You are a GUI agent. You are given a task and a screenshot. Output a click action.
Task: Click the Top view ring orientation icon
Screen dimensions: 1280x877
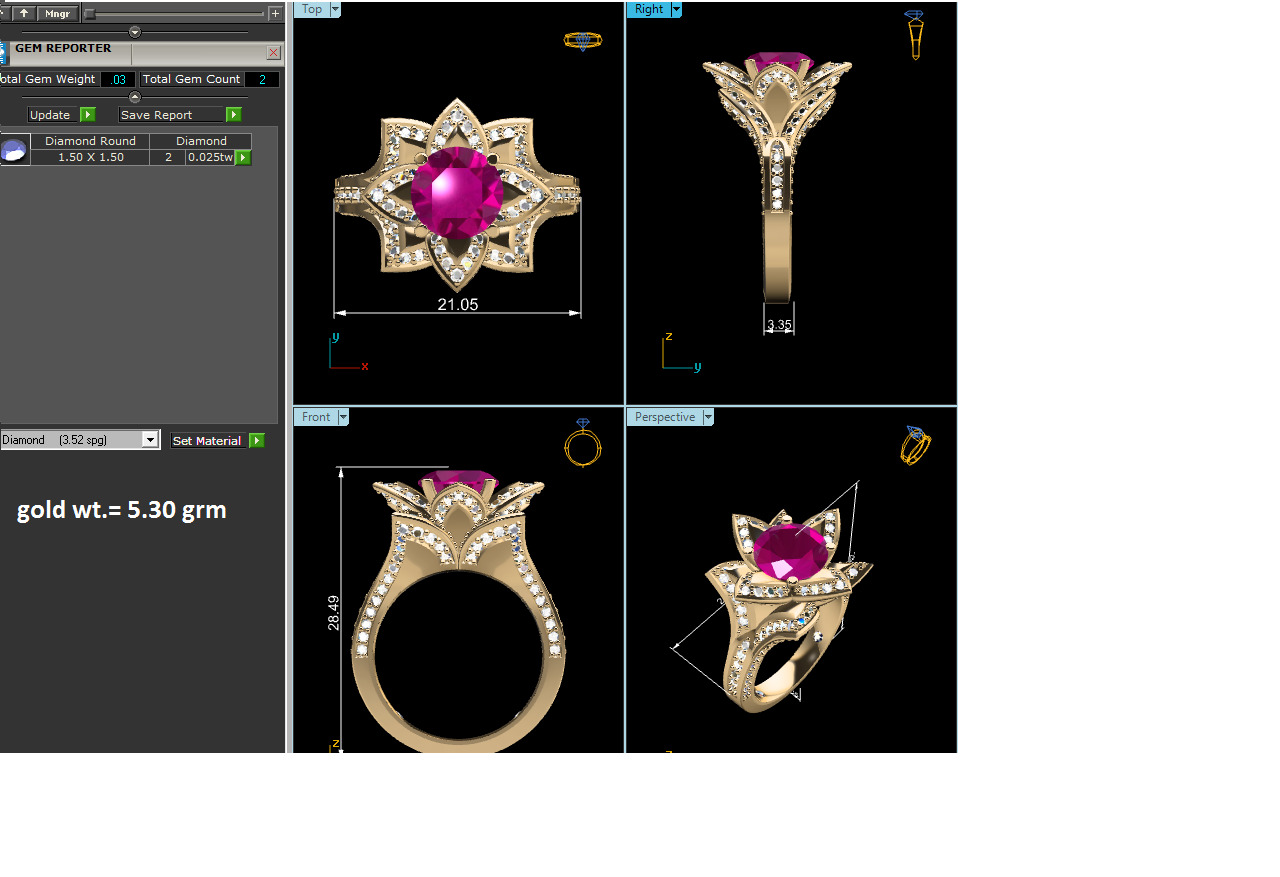pos(582,41)
